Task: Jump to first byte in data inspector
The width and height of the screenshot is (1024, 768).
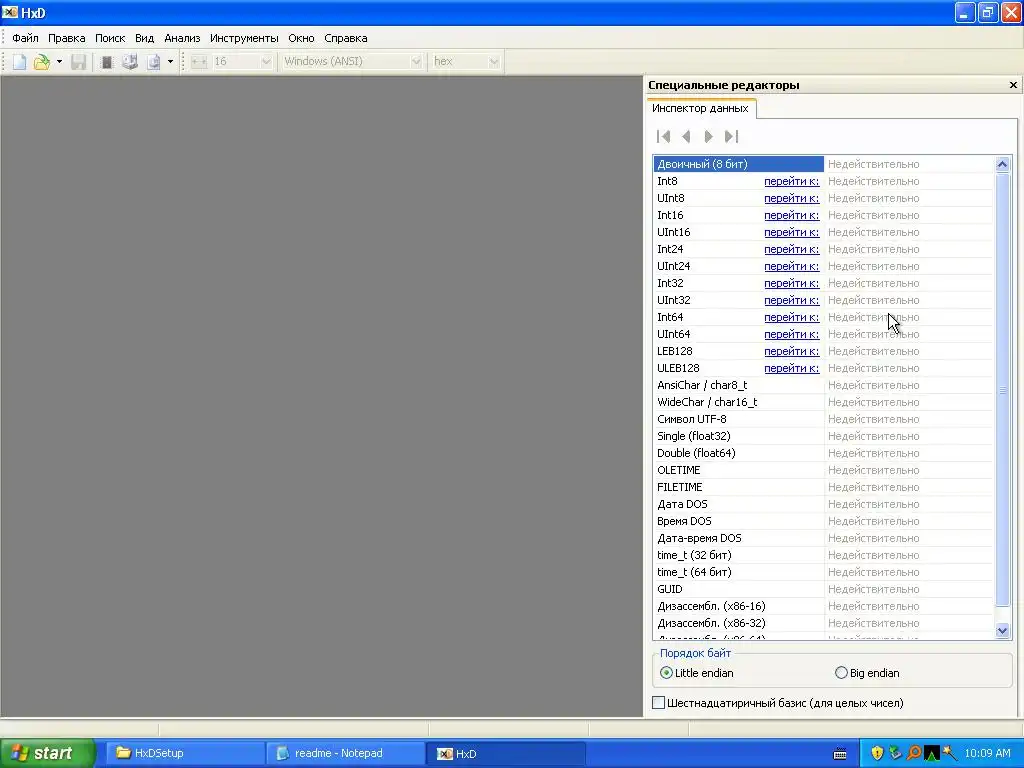Action: point(664,136)
